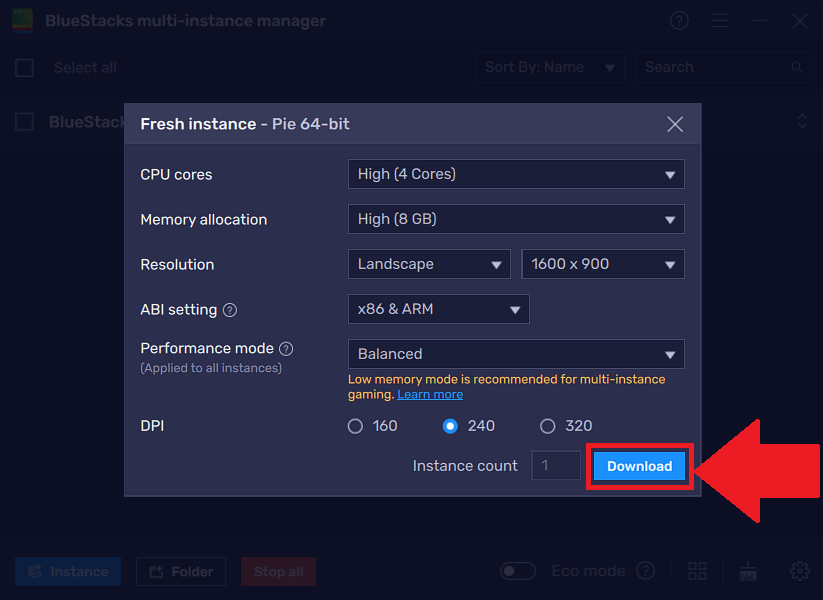Screen dimensions: 823x600
Task: Minimize the multi-instance manager window
Action: point(759,21)
